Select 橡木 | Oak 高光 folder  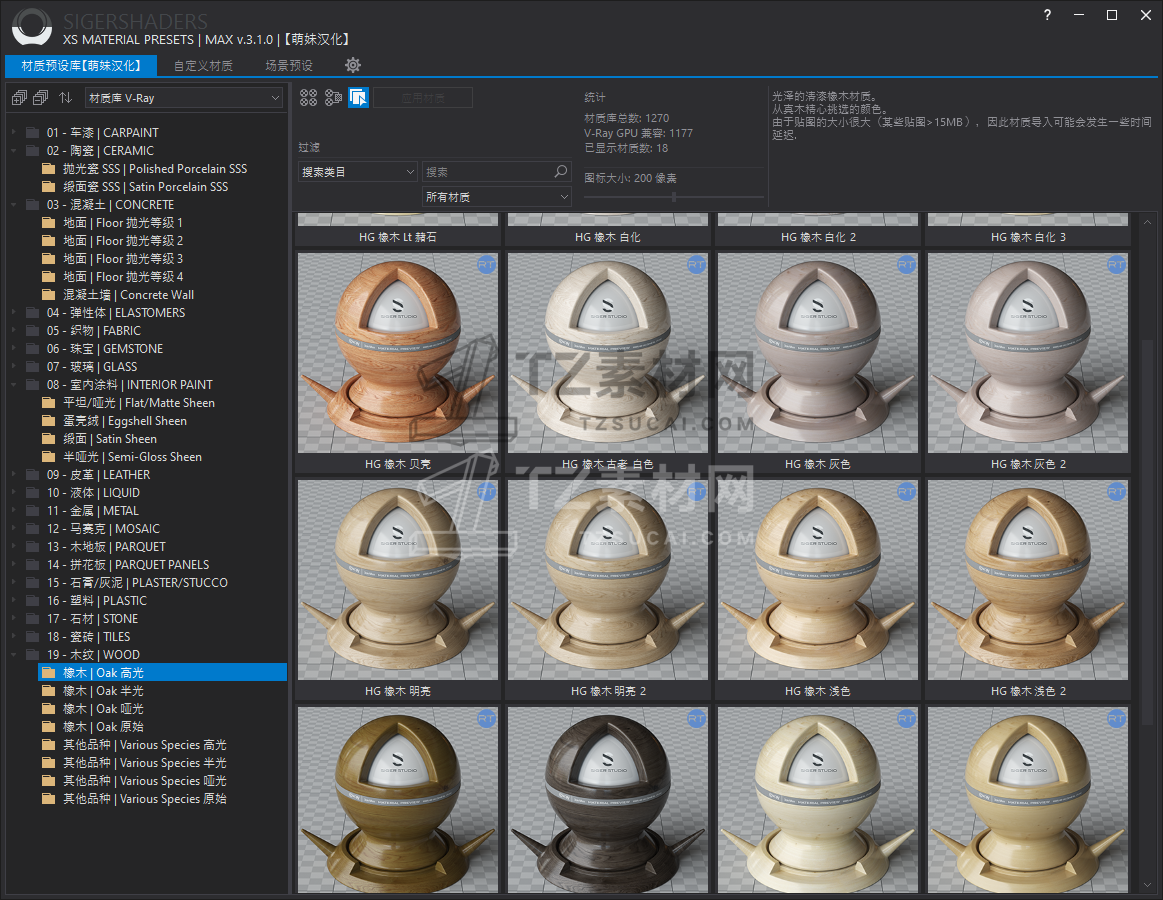[162, 672]
